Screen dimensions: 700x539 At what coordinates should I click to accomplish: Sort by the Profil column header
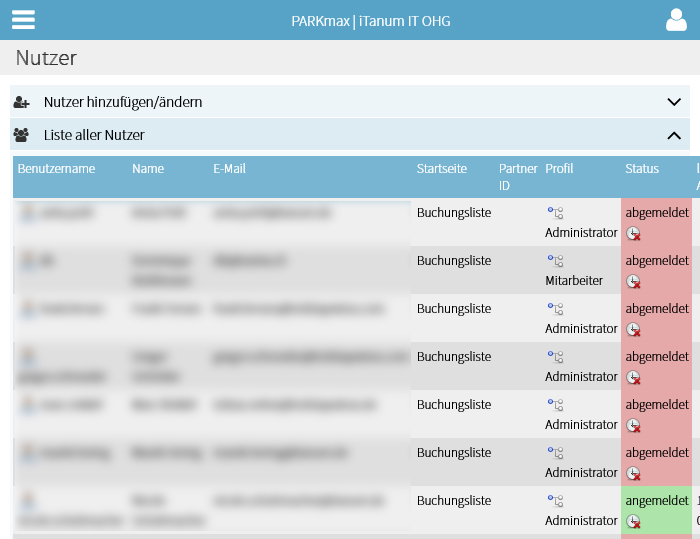click(x=559, y=169)
